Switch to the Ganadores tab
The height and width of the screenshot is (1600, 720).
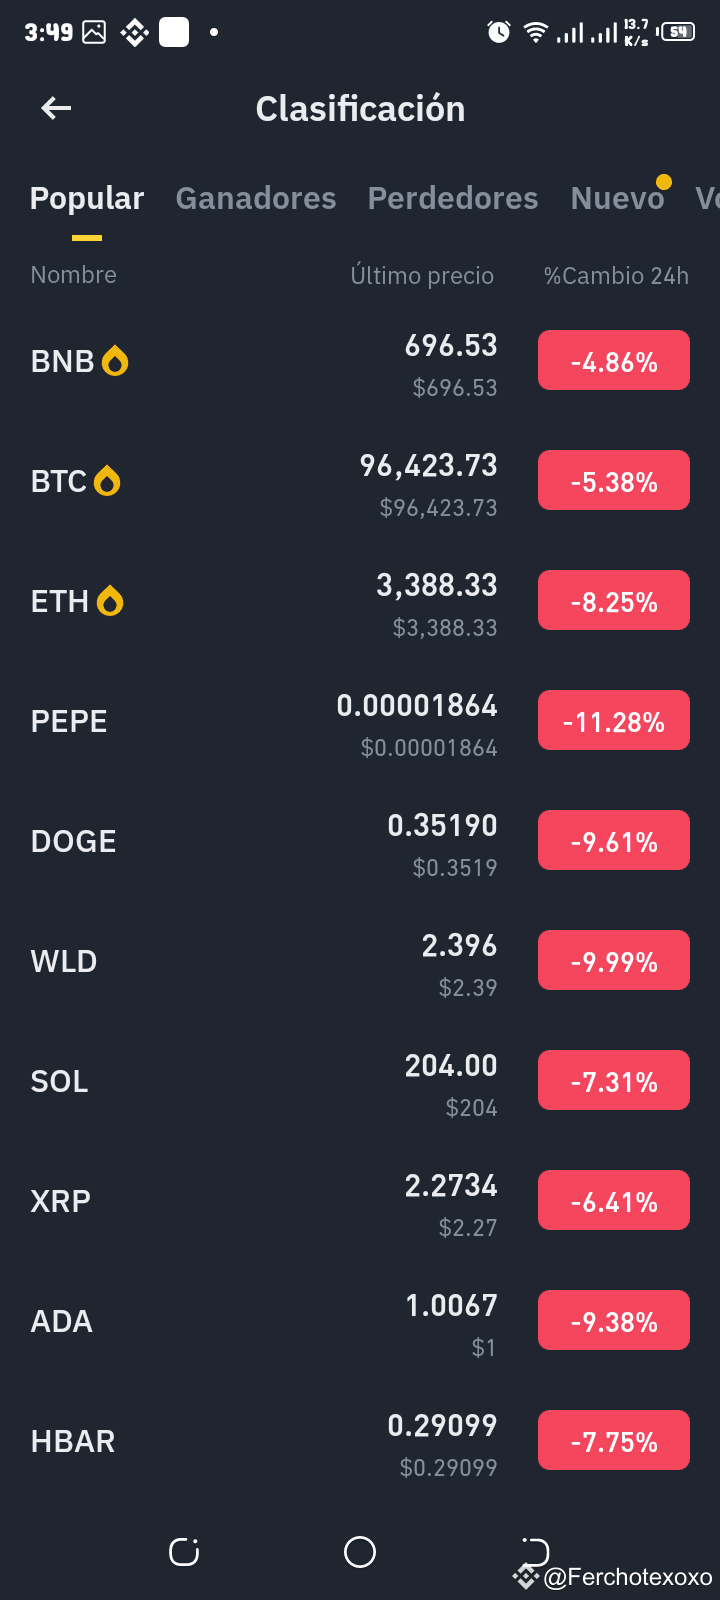[256, 198]
